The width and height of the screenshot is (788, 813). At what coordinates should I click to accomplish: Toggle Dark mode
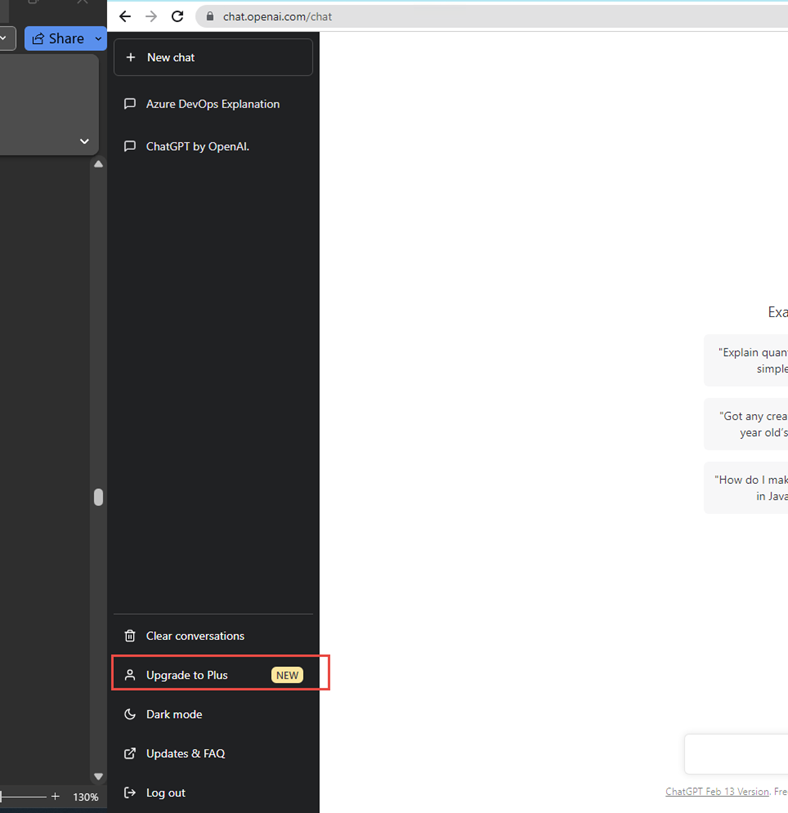213,714
